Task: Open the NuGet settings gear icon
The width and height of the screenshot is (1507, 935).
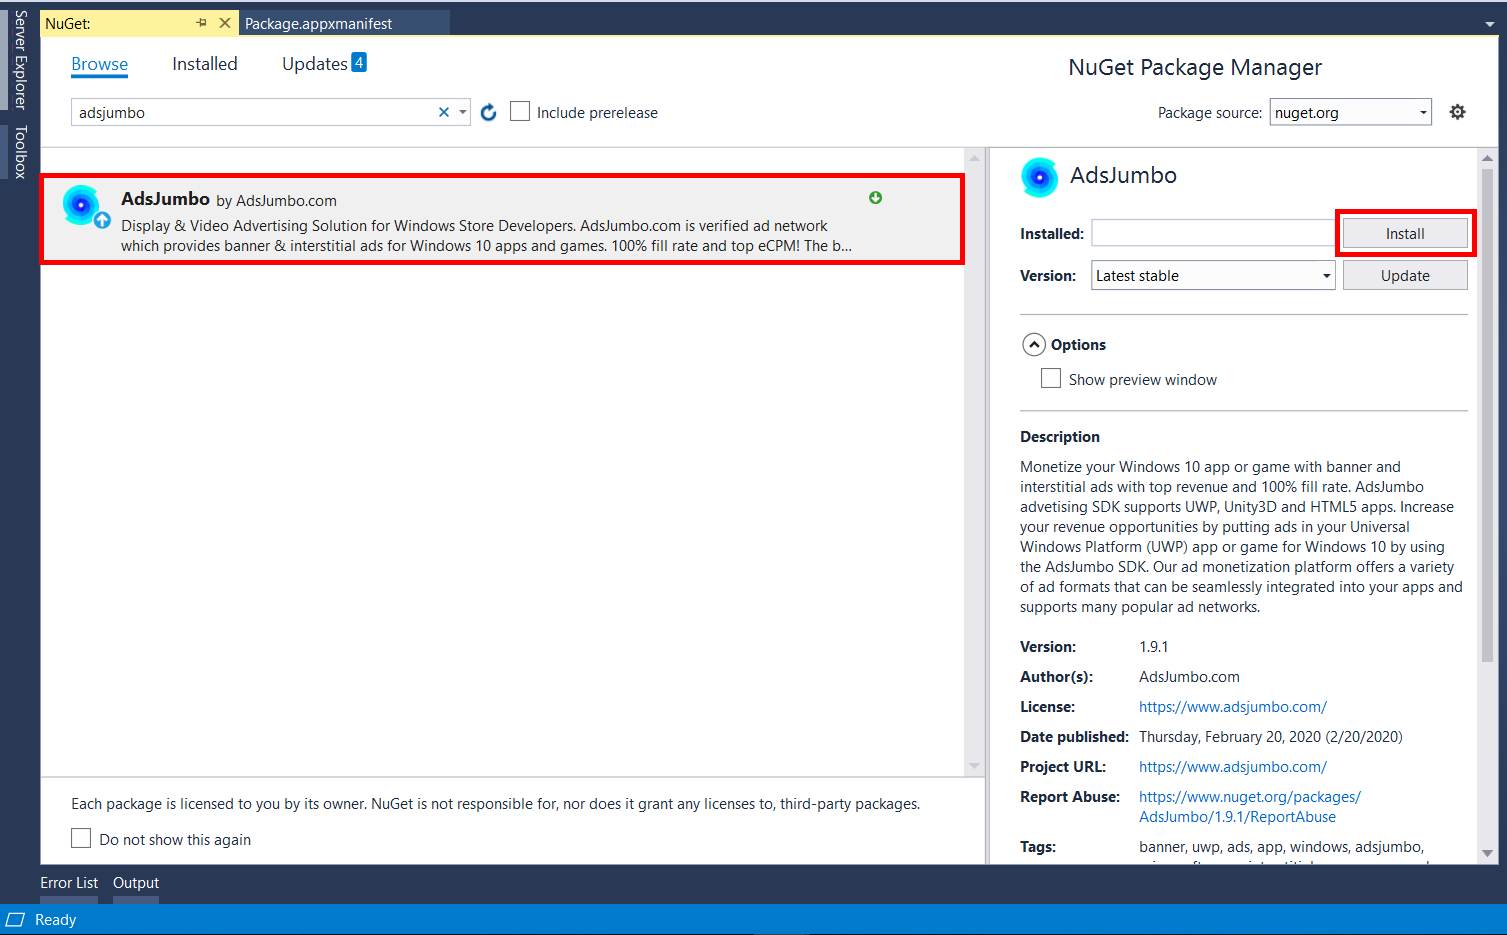Action: pos(1457,112)
